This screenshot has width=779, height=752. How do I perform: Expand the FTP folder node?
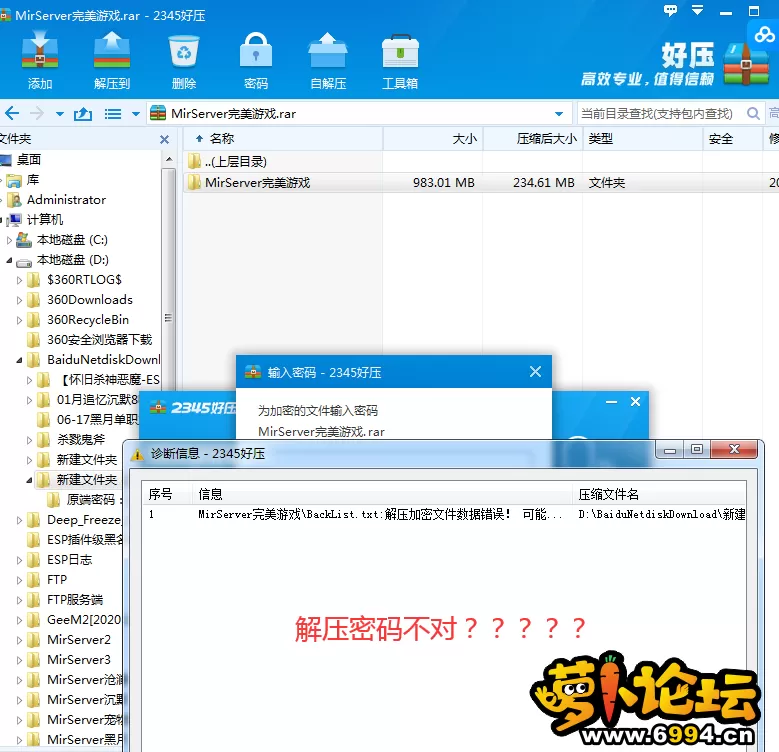19,580
